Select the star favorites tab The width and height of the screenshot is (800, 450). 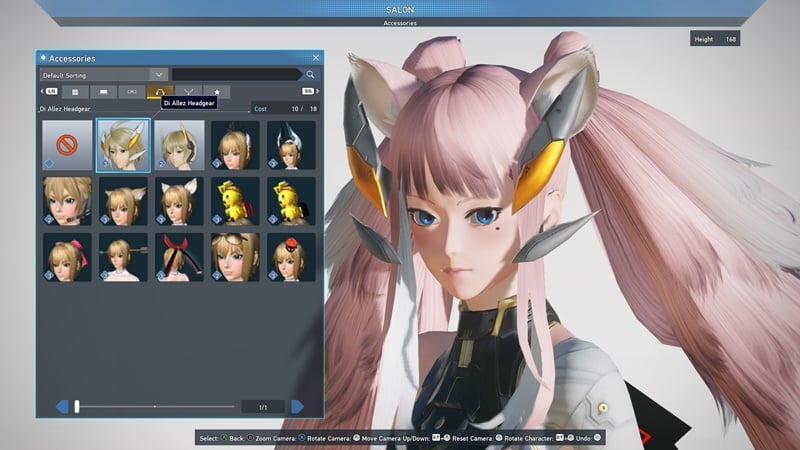(217, 92)
